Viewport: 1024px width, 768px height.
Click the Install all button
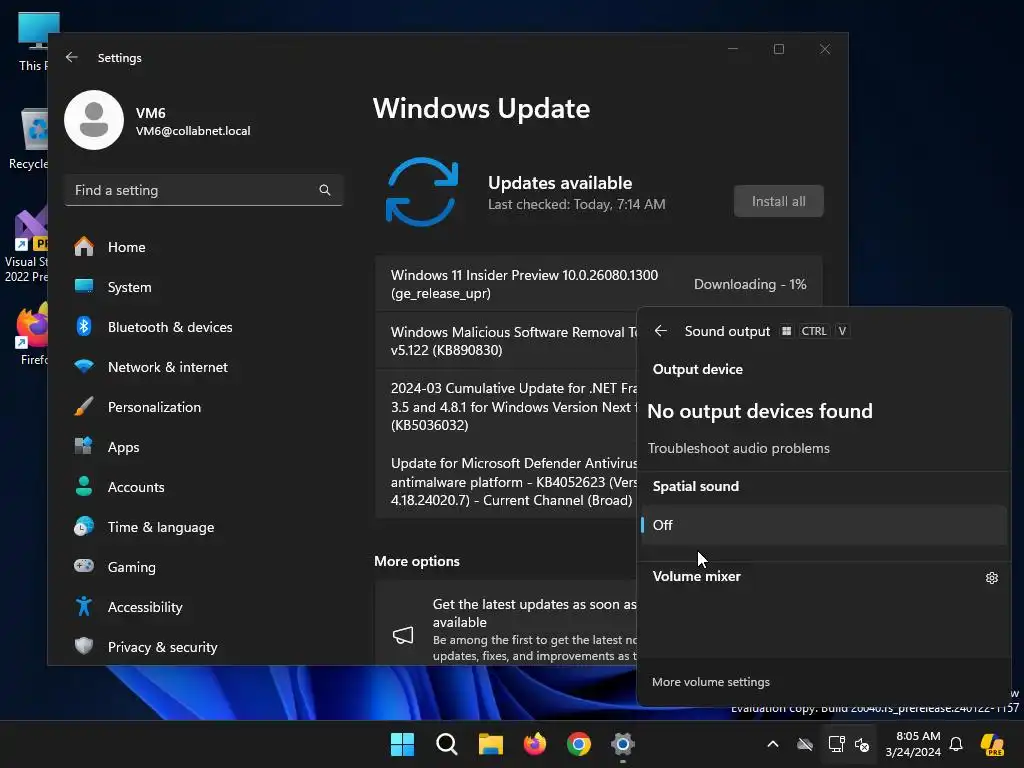click(778, 201)
